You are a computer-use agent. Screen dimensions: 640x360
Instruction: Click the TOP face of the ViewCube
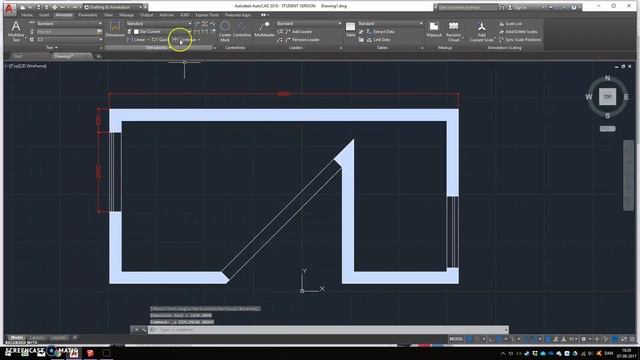click(607, 97)
